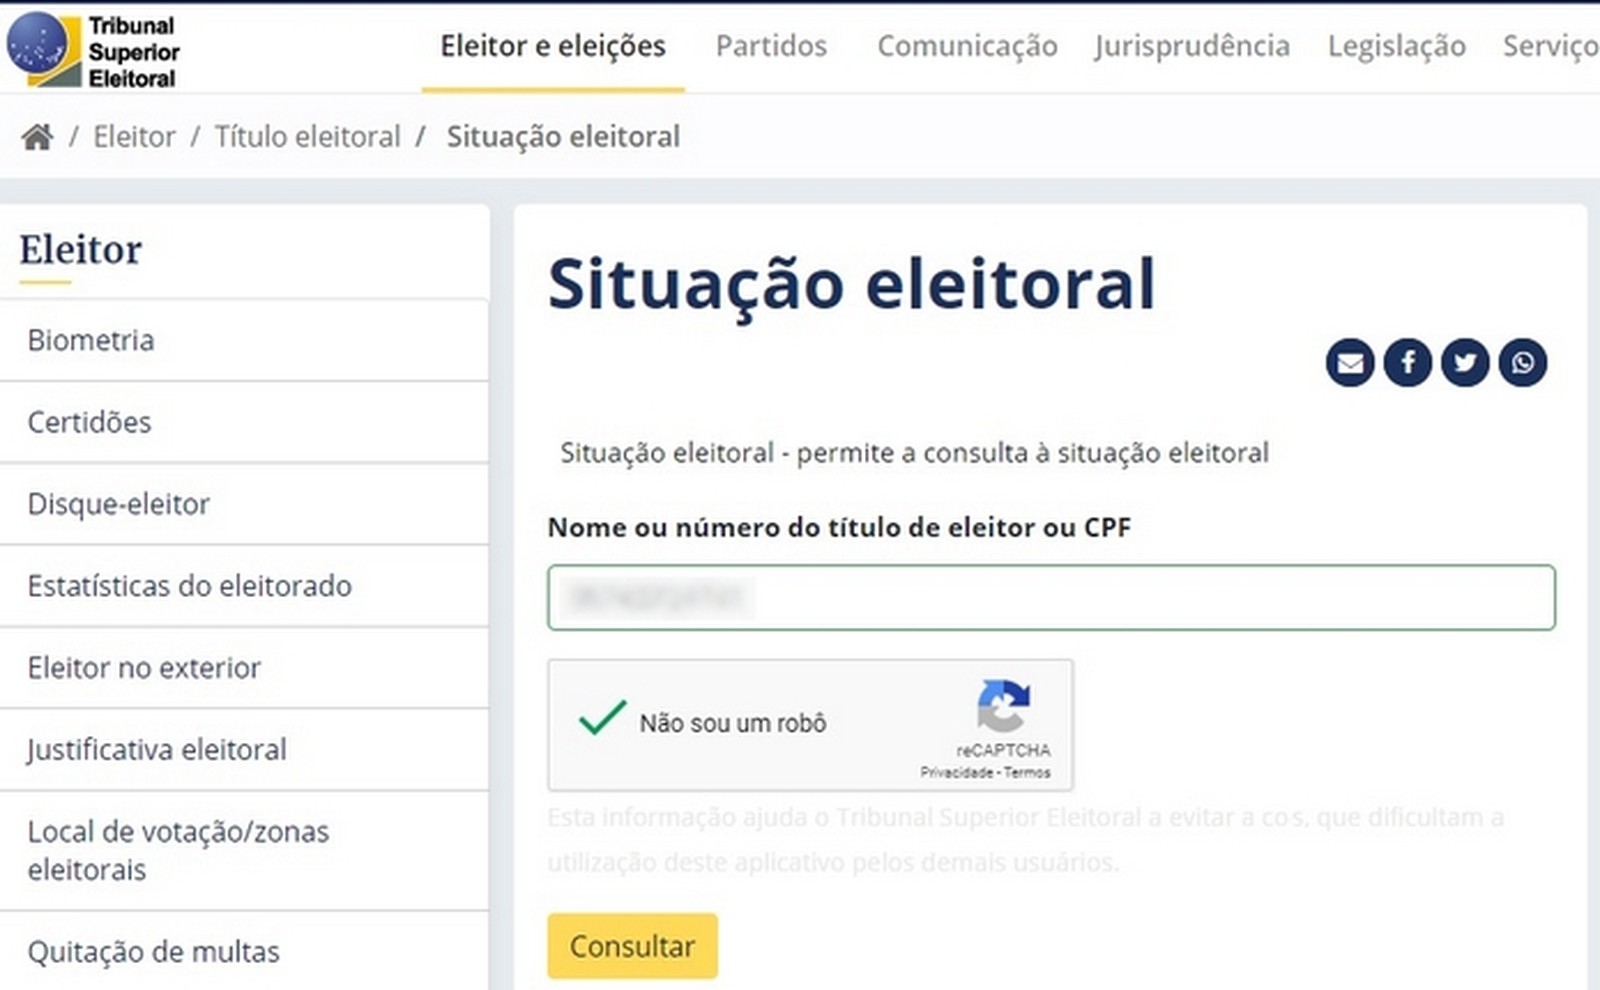Open reCAPTCHA Privacidade link
Viewport: 1600px width, 990px height.
tap(957, 773)
